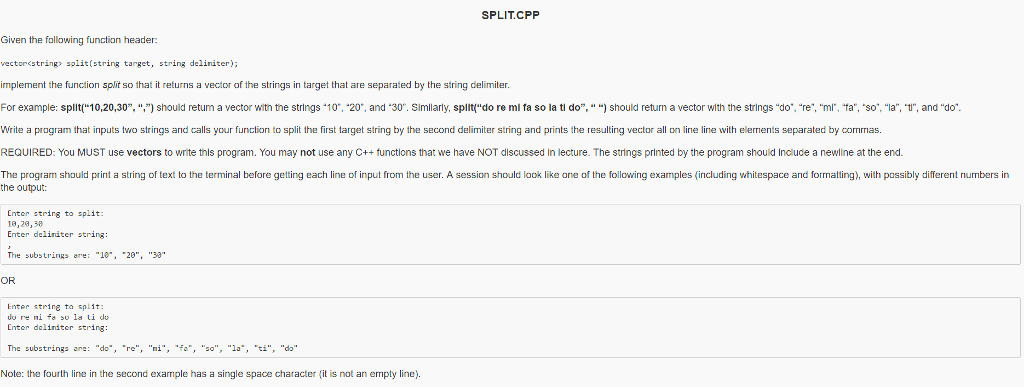Click the OR text between the examples
Image resolution: width=1024 pixels, height=387 pixels.
pos(8,281)
